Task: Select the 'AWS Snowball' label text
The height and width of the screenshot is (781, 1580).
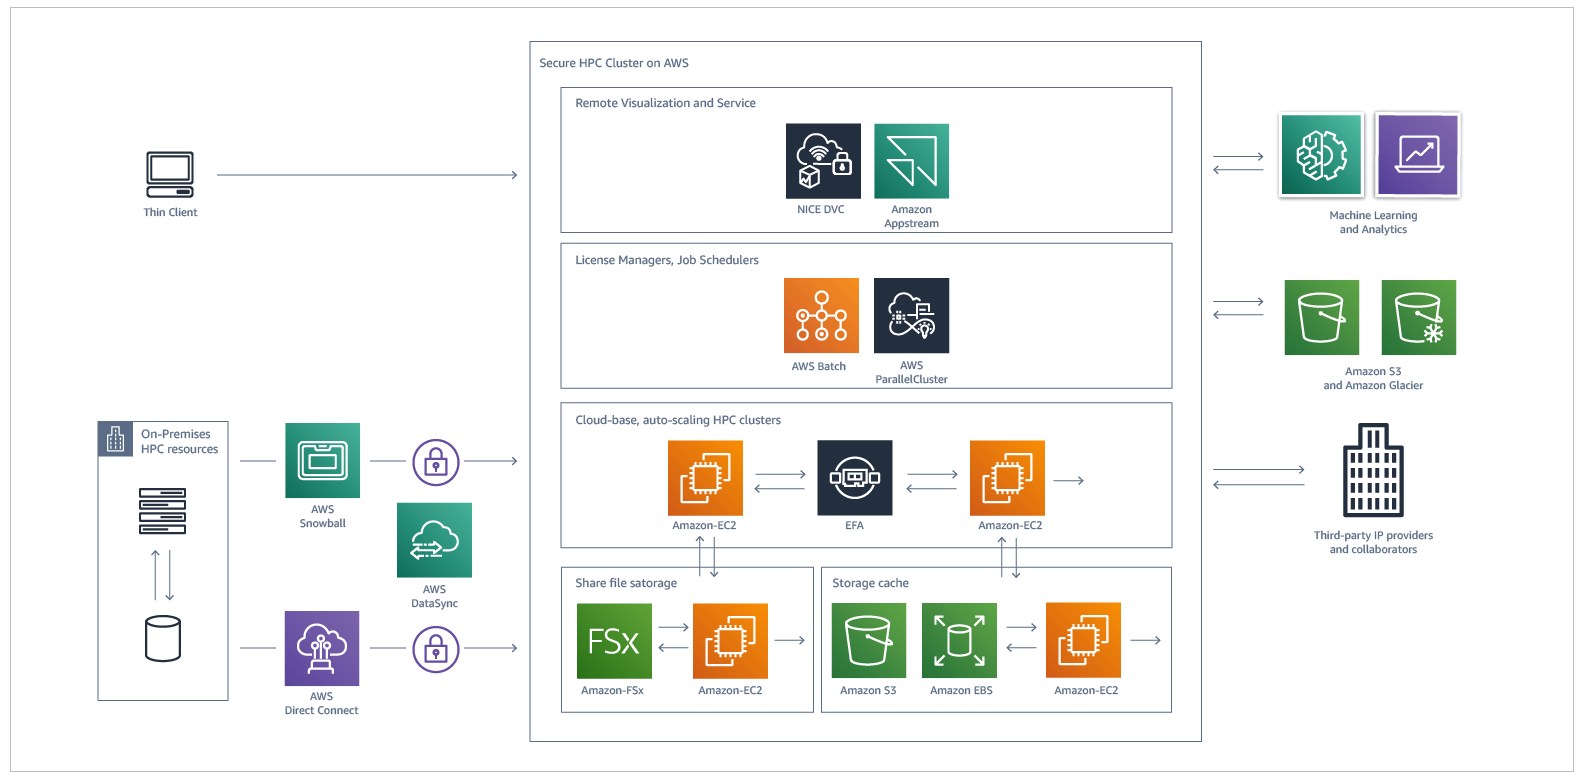Action: [322, 516]
